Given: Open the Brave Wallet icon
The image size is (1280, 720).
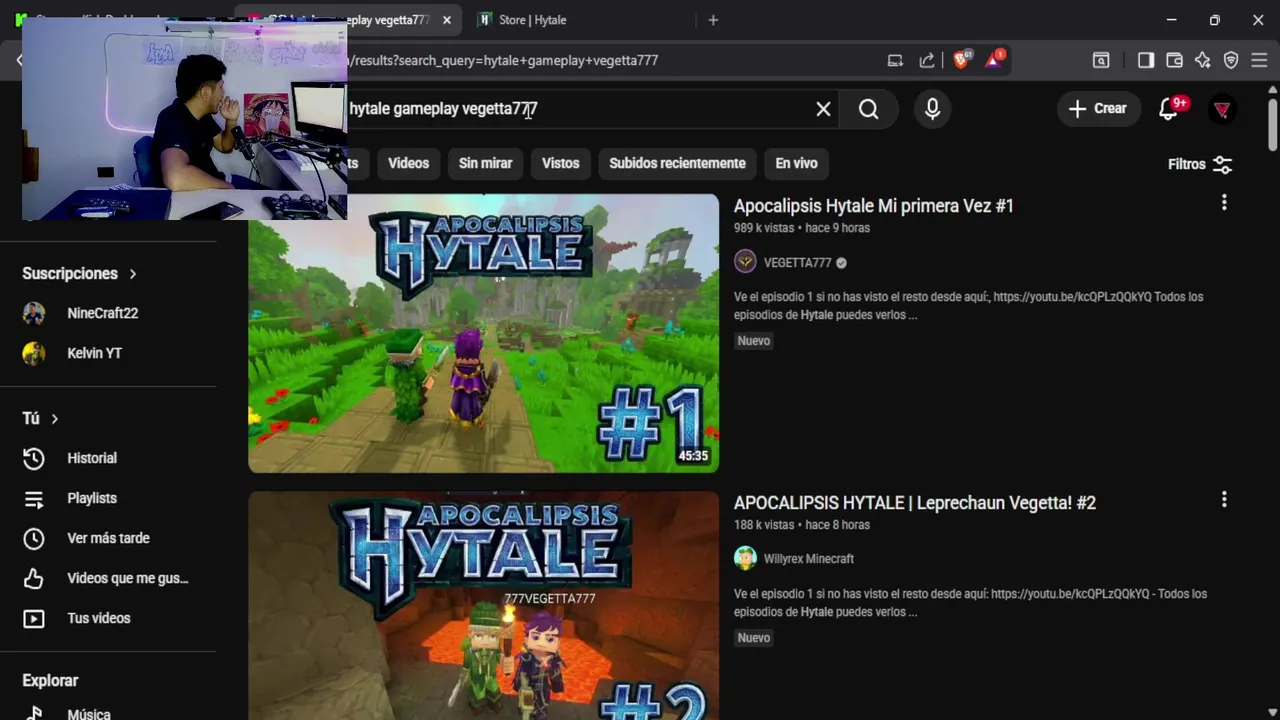Looking at the screenshot, I should [1174, 60].
